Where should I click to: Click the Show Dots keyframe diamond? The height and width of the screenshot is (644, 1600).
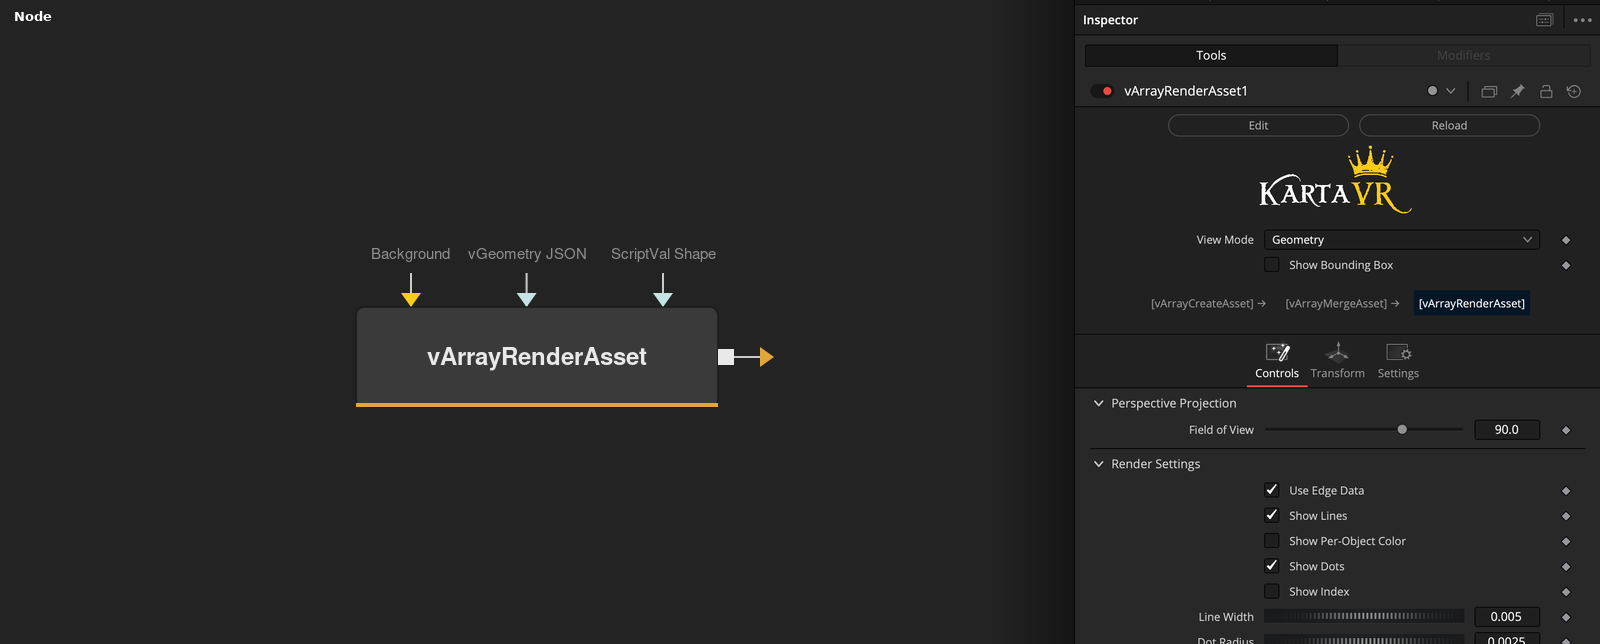pyautogui.click(x=1566, y=567)
